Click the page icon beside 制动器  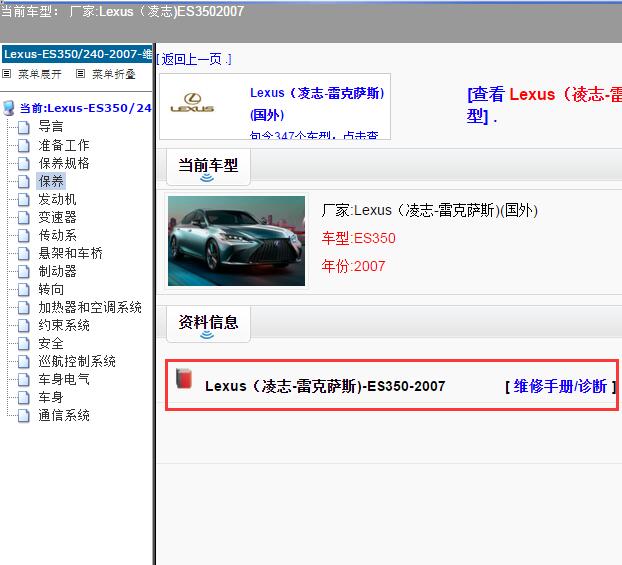click(x=24, y=271)
